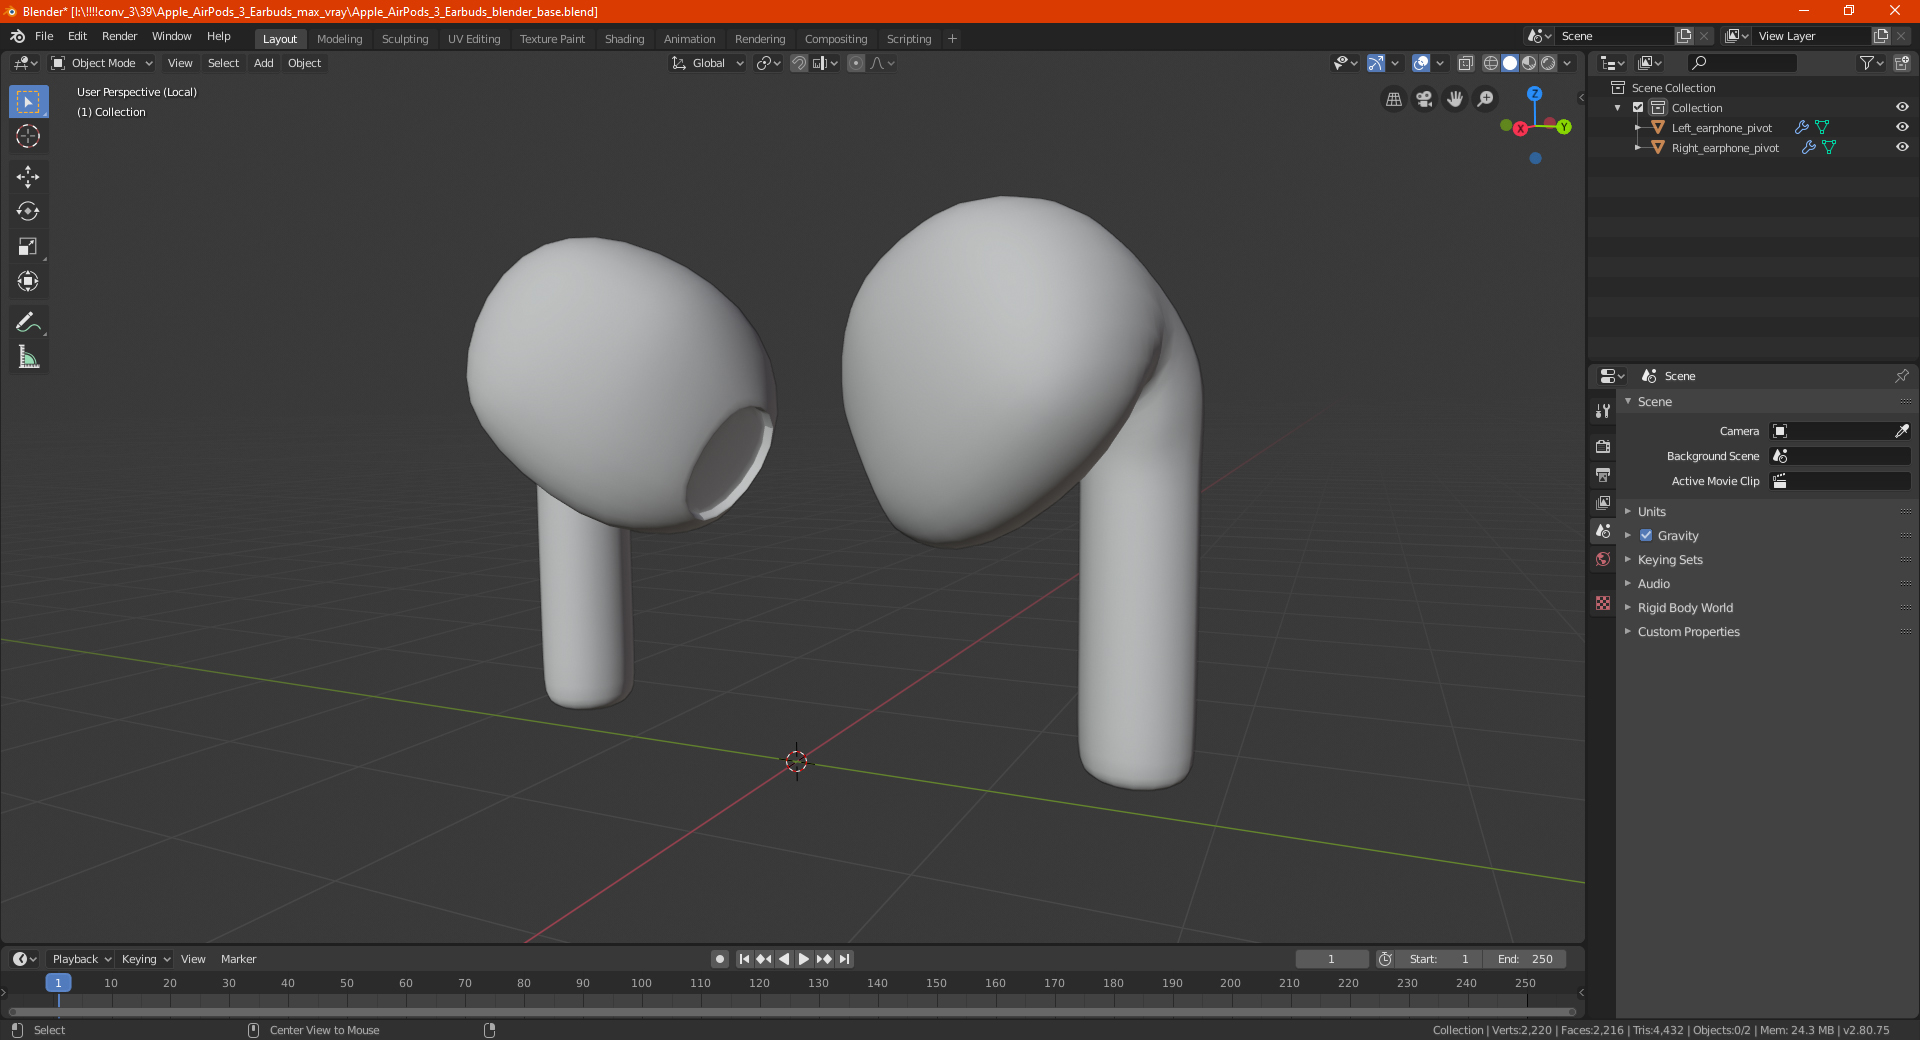
Task: Select the Select Box tool
Action: [28, 102]
